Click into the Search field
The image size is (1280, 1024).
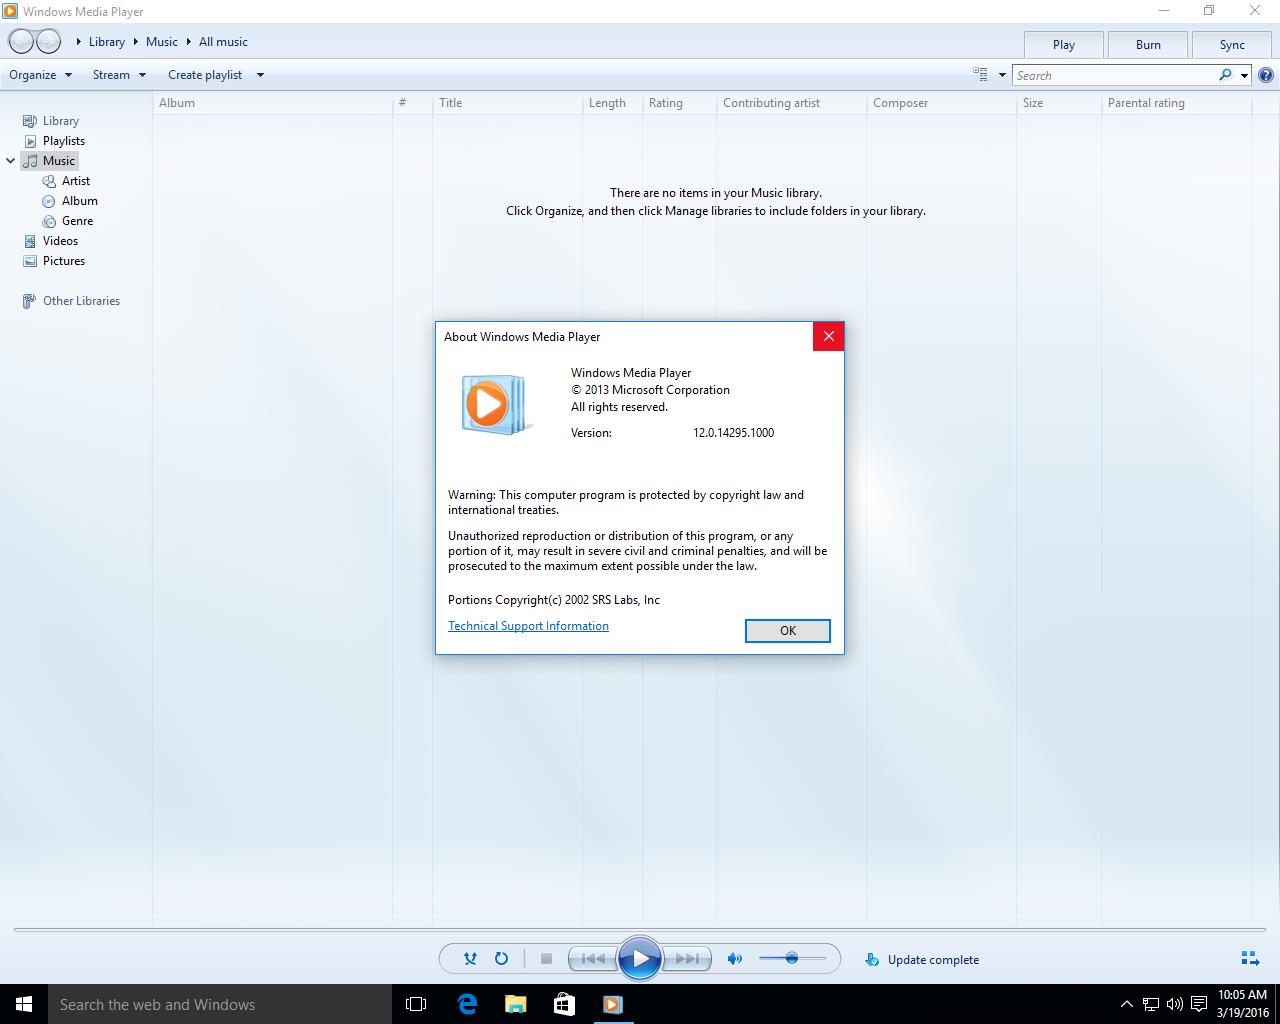(x=1114, y=75)
